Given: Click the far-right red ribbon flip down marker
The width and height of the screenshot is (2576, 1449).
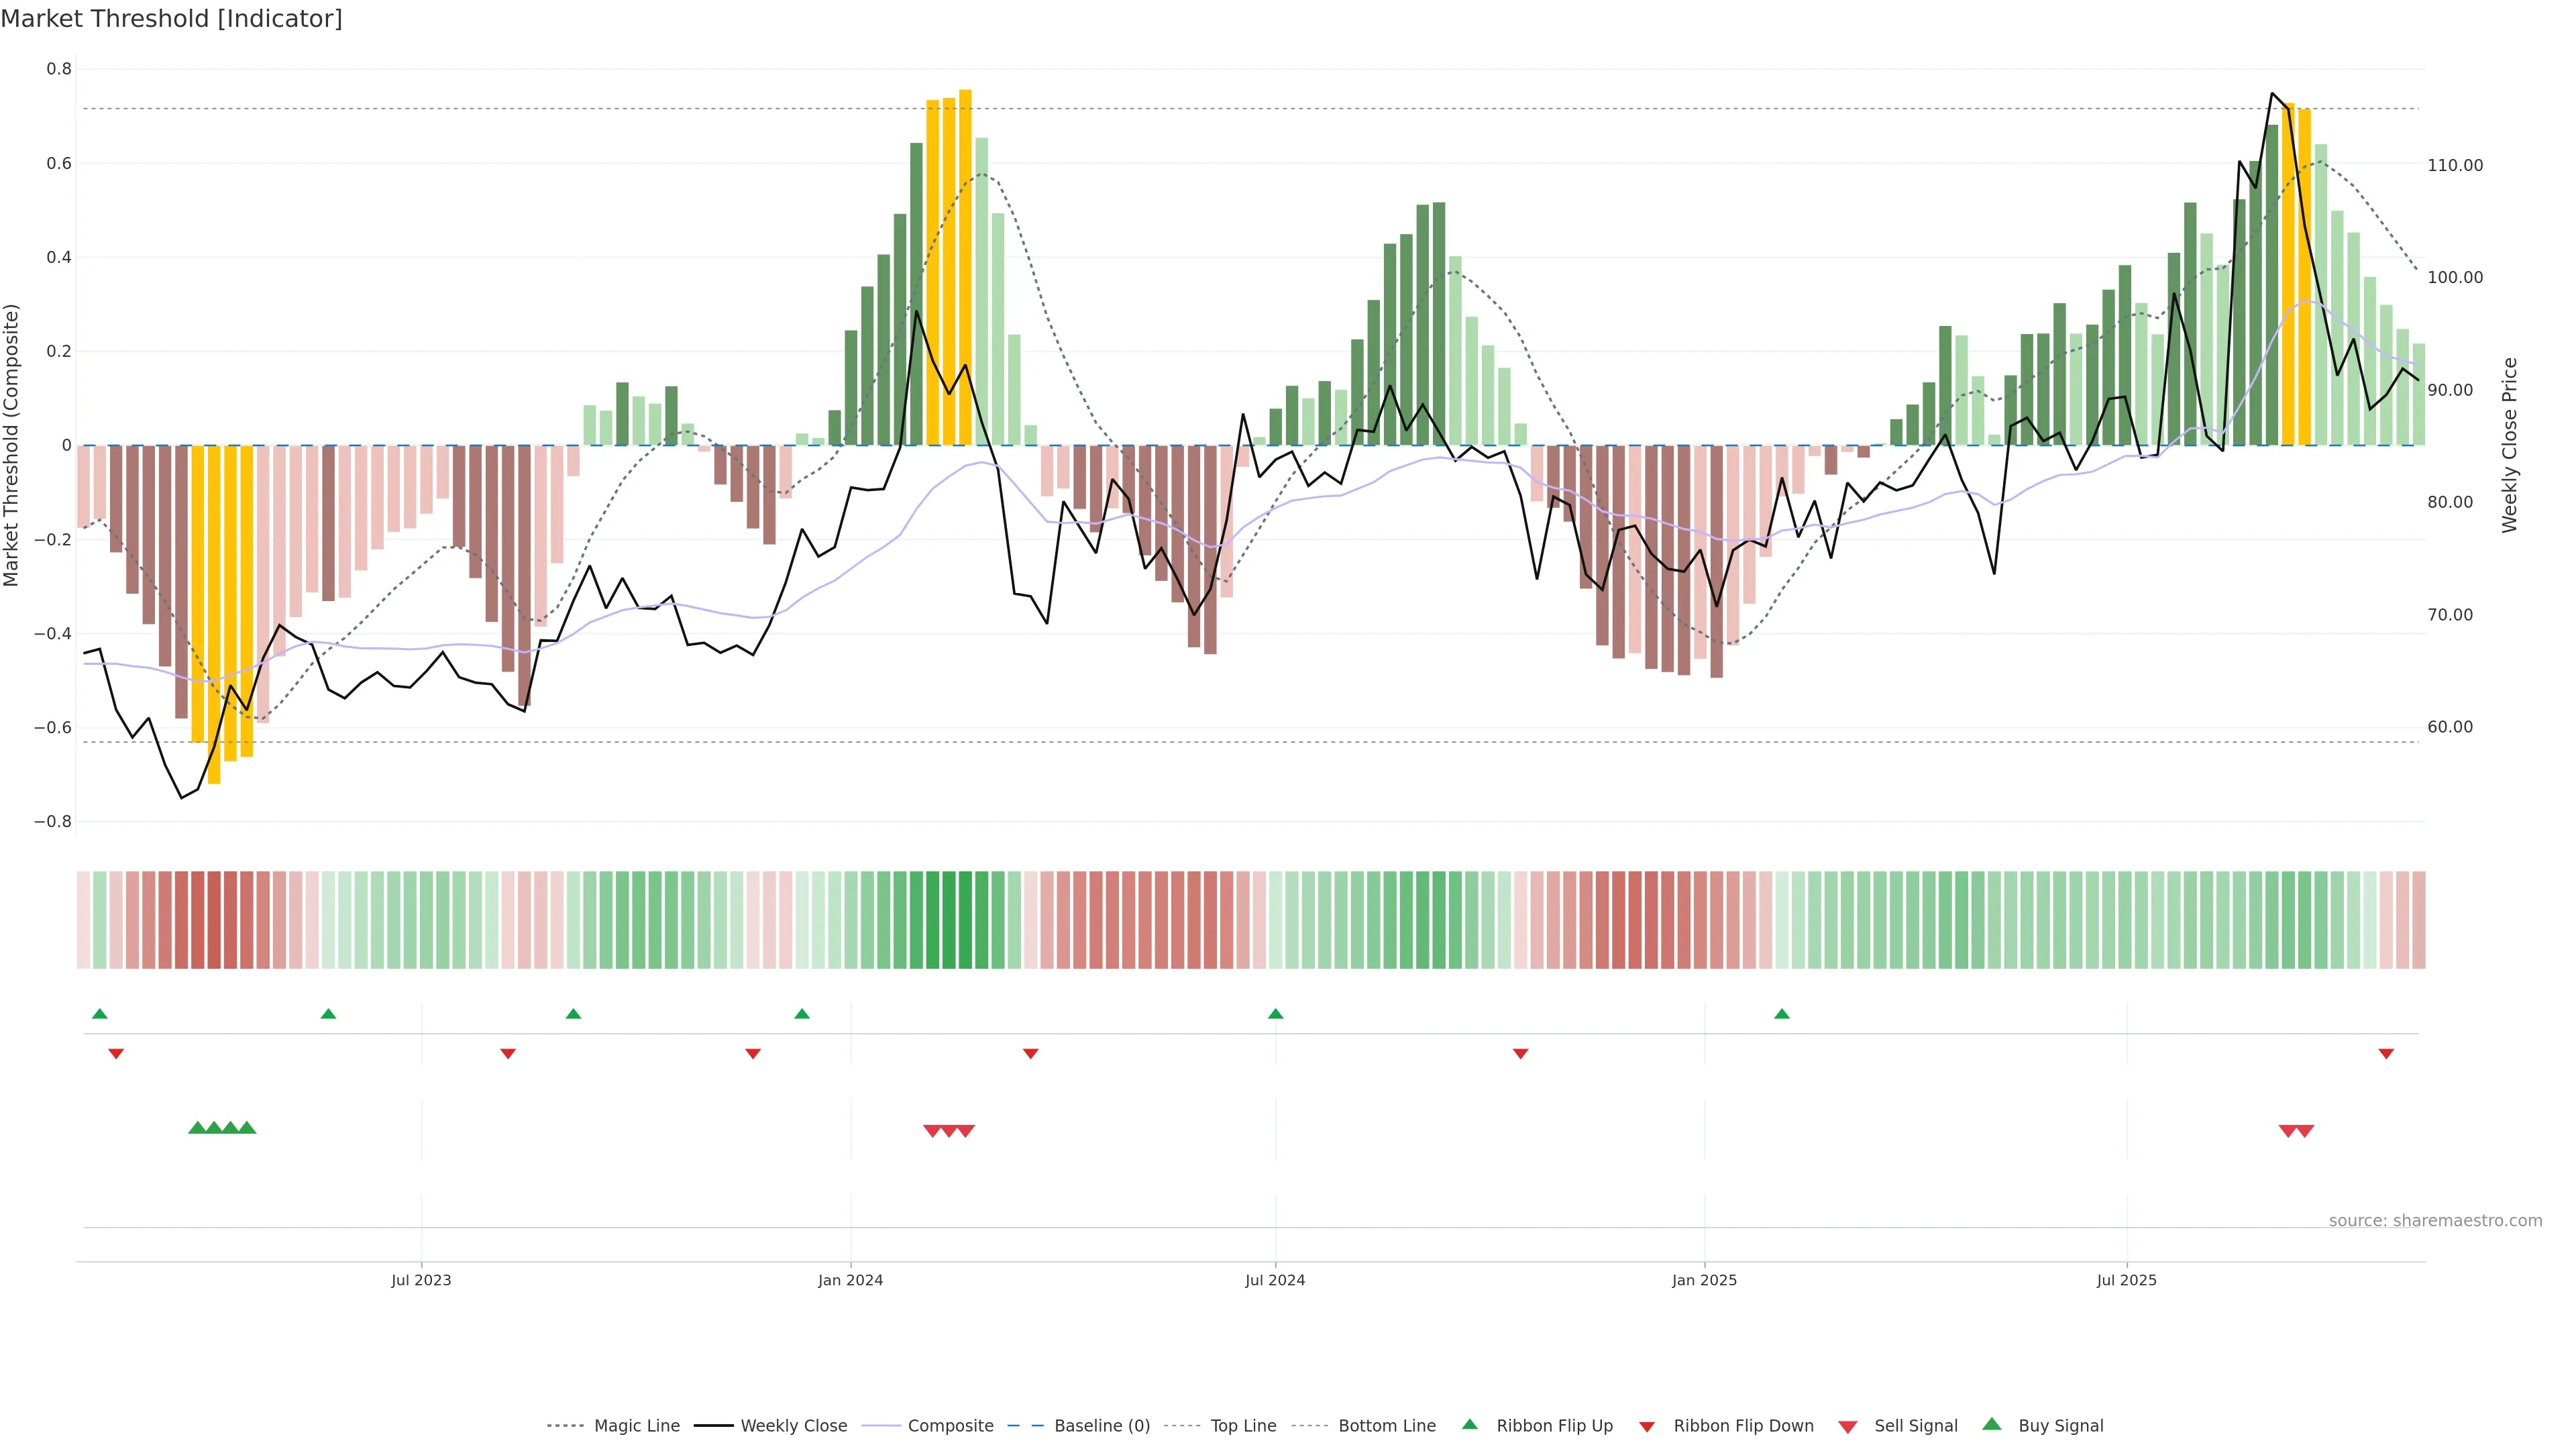Looking at the screenshot, I should click(2386, 1054).
